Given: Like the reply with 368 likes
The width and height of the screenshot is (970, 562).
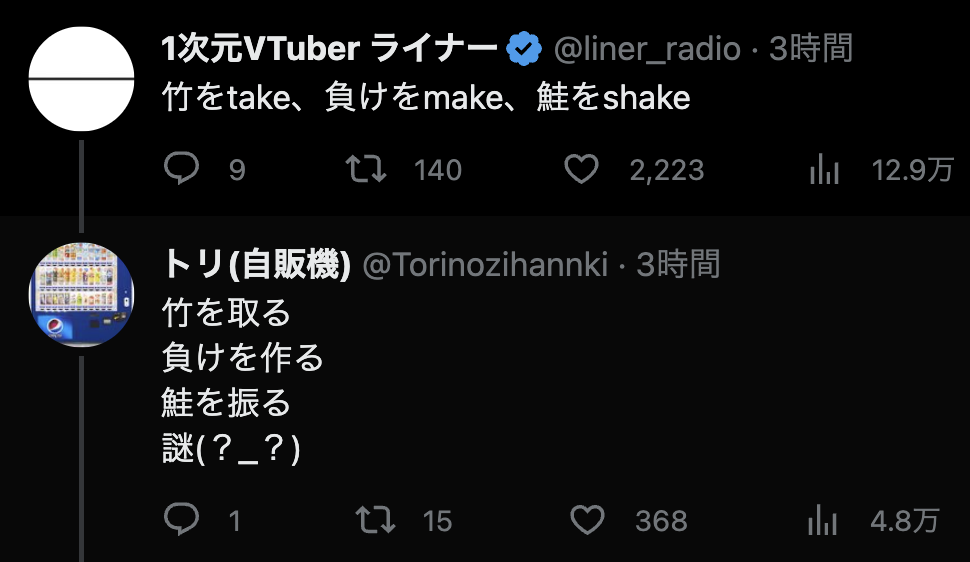Looking at the screenshot, I should coord(587,520).
